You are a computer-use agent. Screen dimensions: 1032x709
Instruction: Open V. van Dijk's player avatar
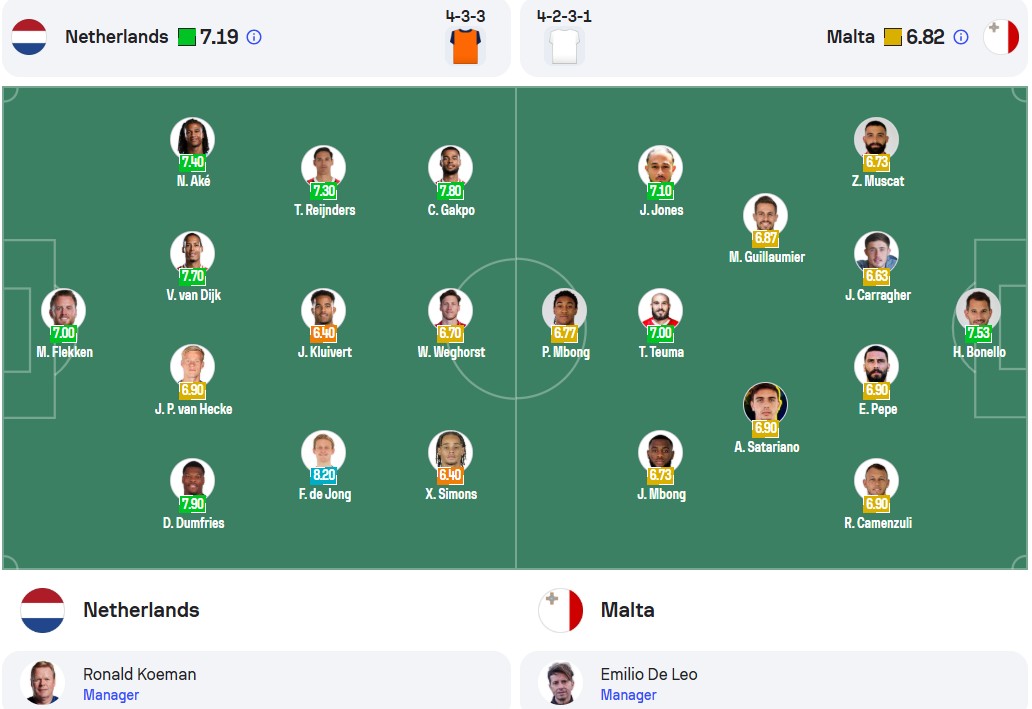pyautogui.click(x=192, y=253)
